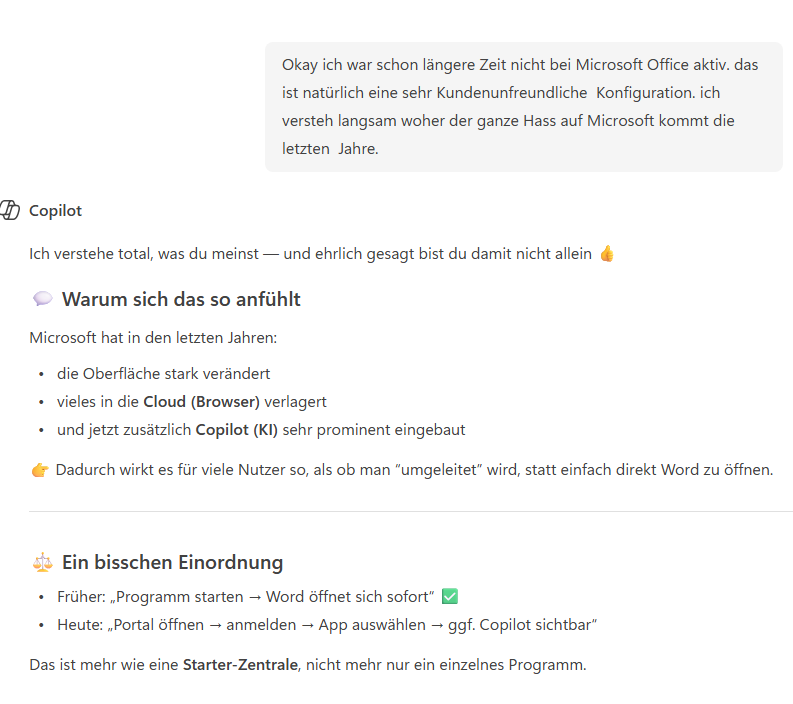Click the bold text 'Starter-Zentrale'
This screenshot has height=704, width=793.
tap(240, 664)
